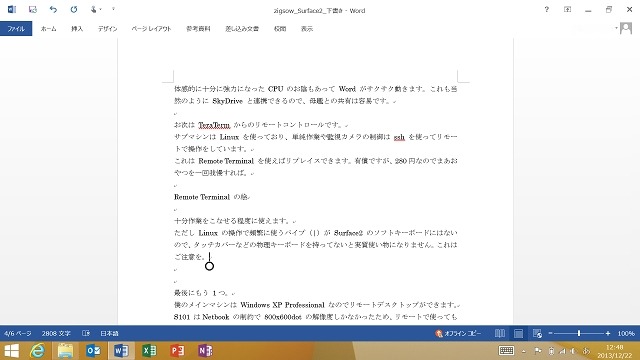The width and height of the screenshot is (640, 360).
Task: Open the デザイン tab
Action: tap(107, 29)
